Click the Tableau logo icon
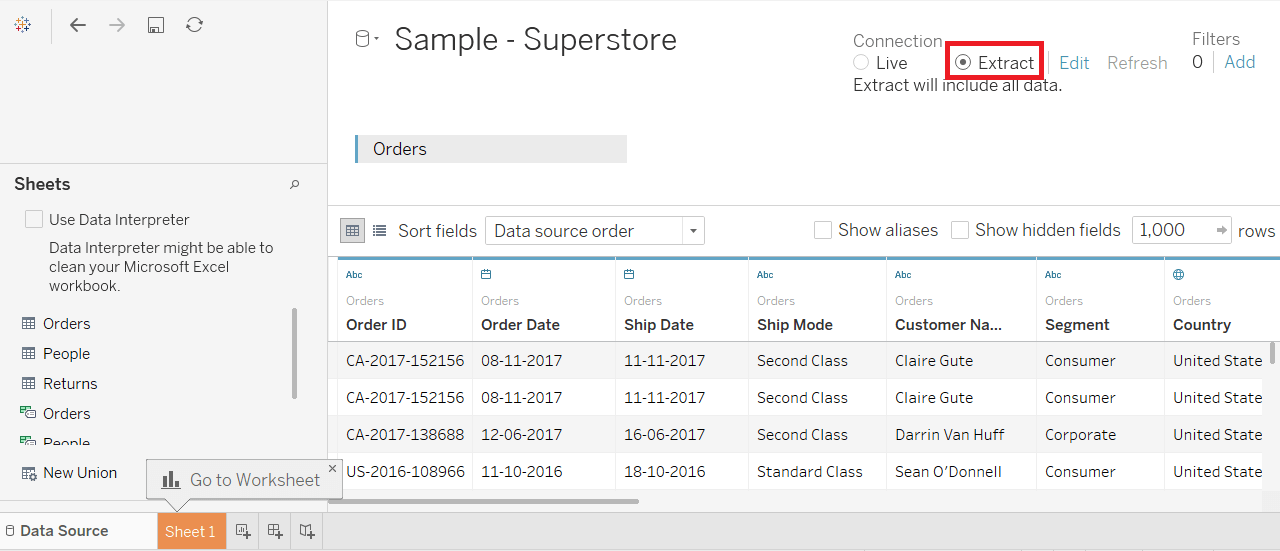 (23, 25)
